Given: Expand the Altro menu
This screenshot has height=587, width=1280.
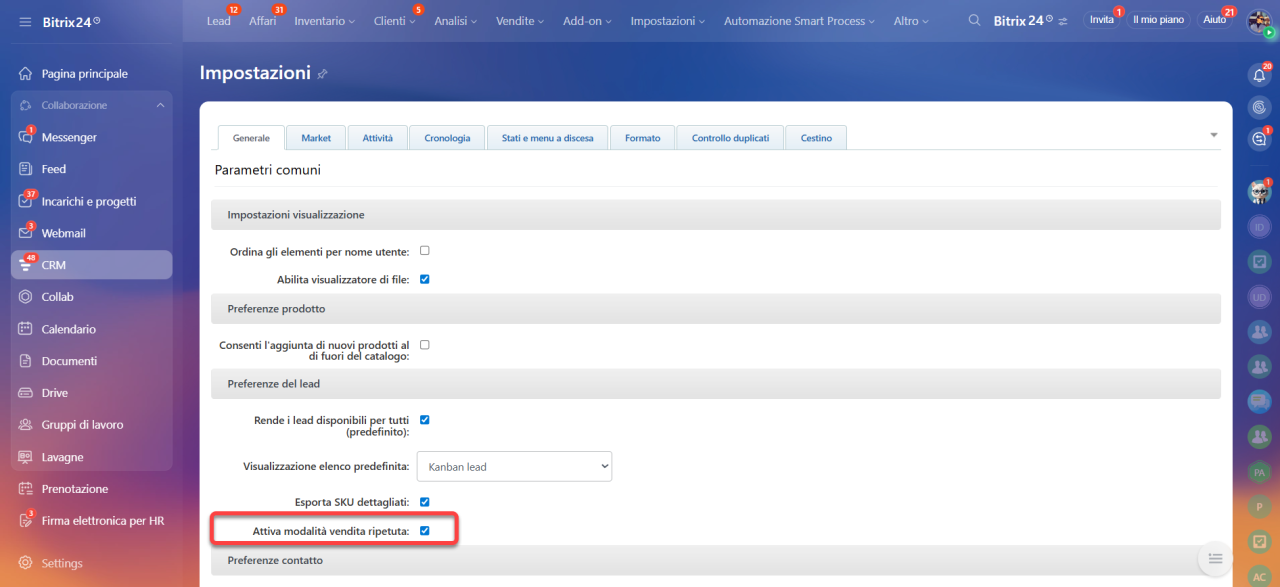Looking at the screenshot, I should [911, 21].
